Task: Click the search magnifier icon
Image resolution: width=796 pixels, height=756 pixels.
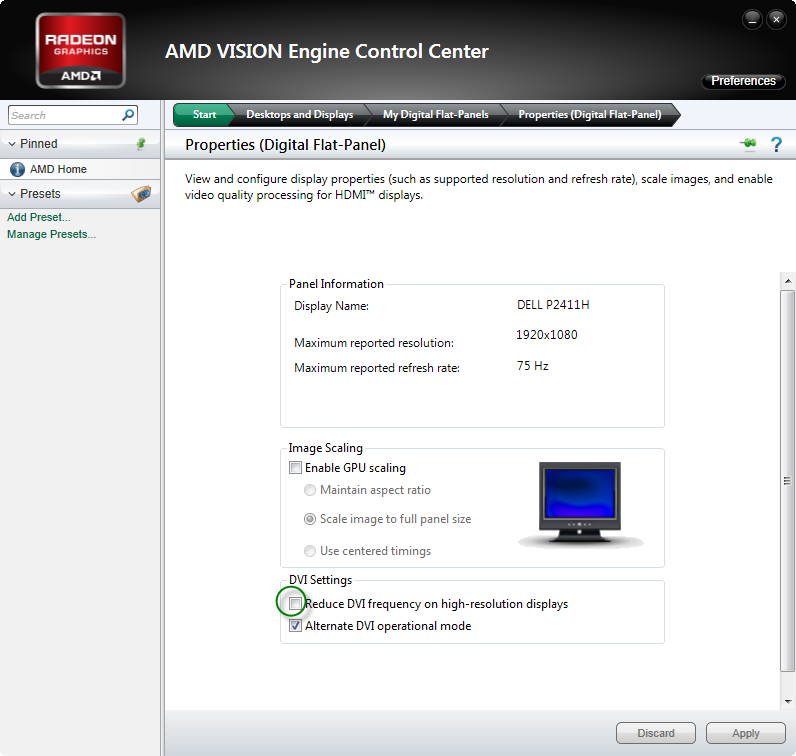Action: coord(128,115)
